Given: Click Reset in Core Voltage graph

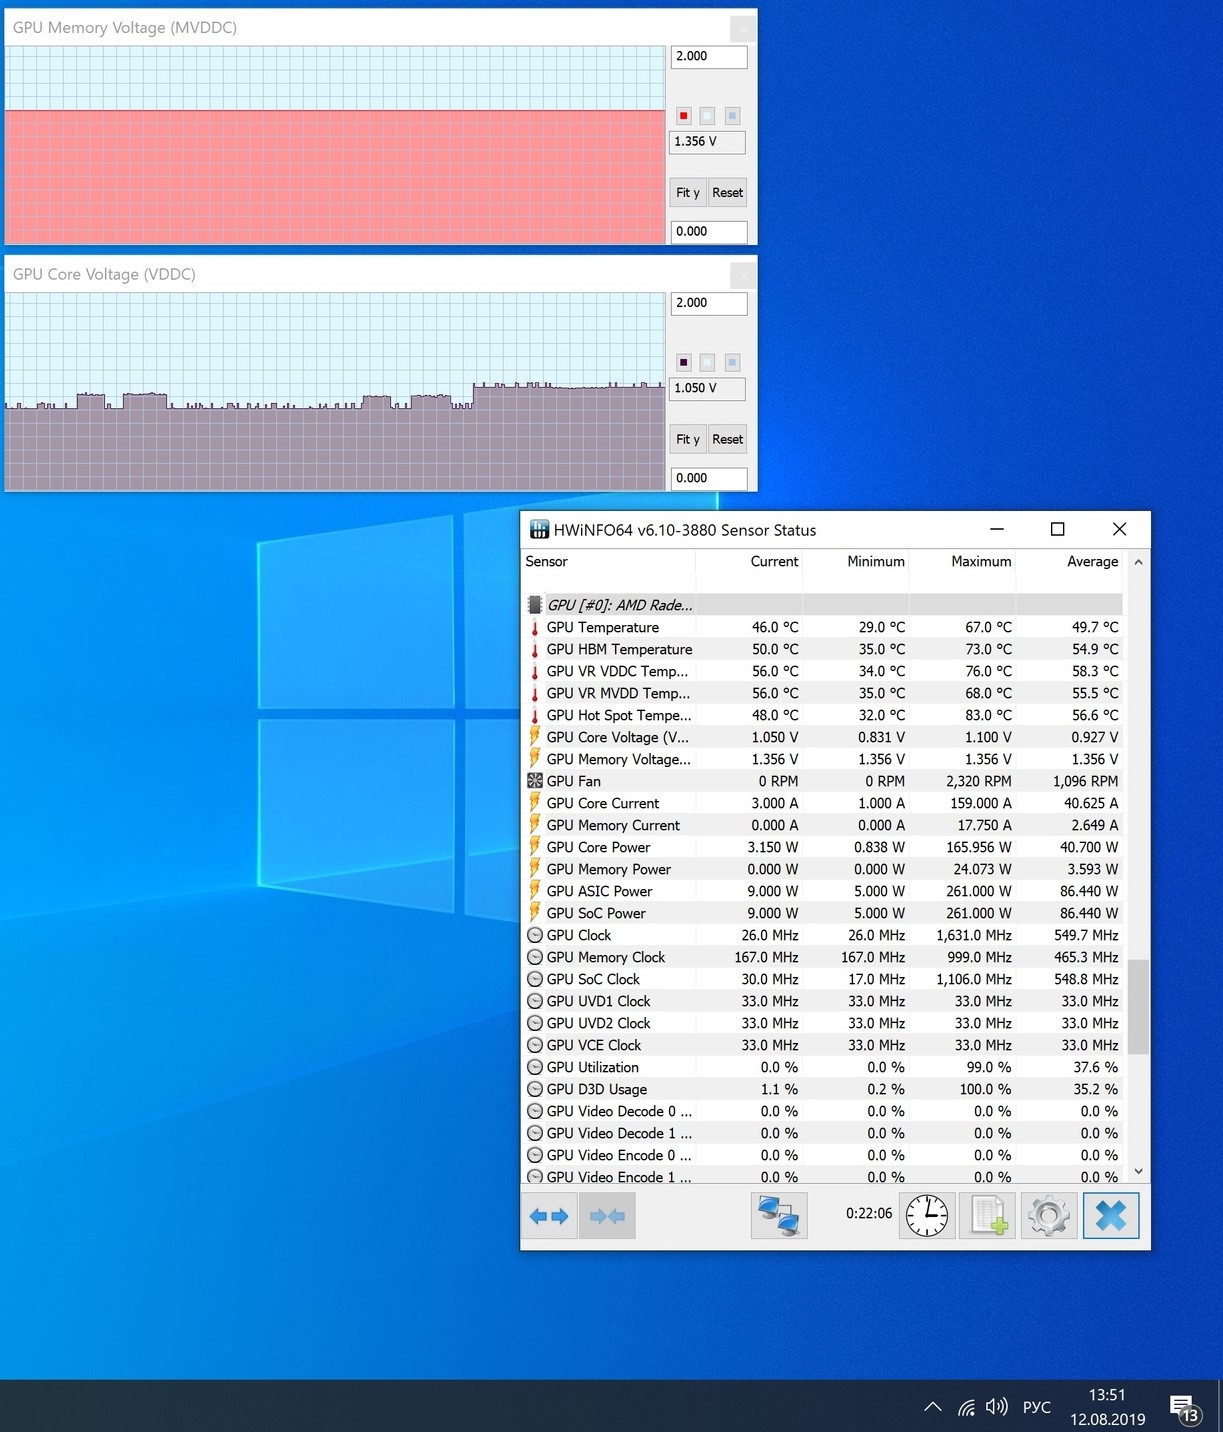Looking at the screenshot, I should click(728, 439).
